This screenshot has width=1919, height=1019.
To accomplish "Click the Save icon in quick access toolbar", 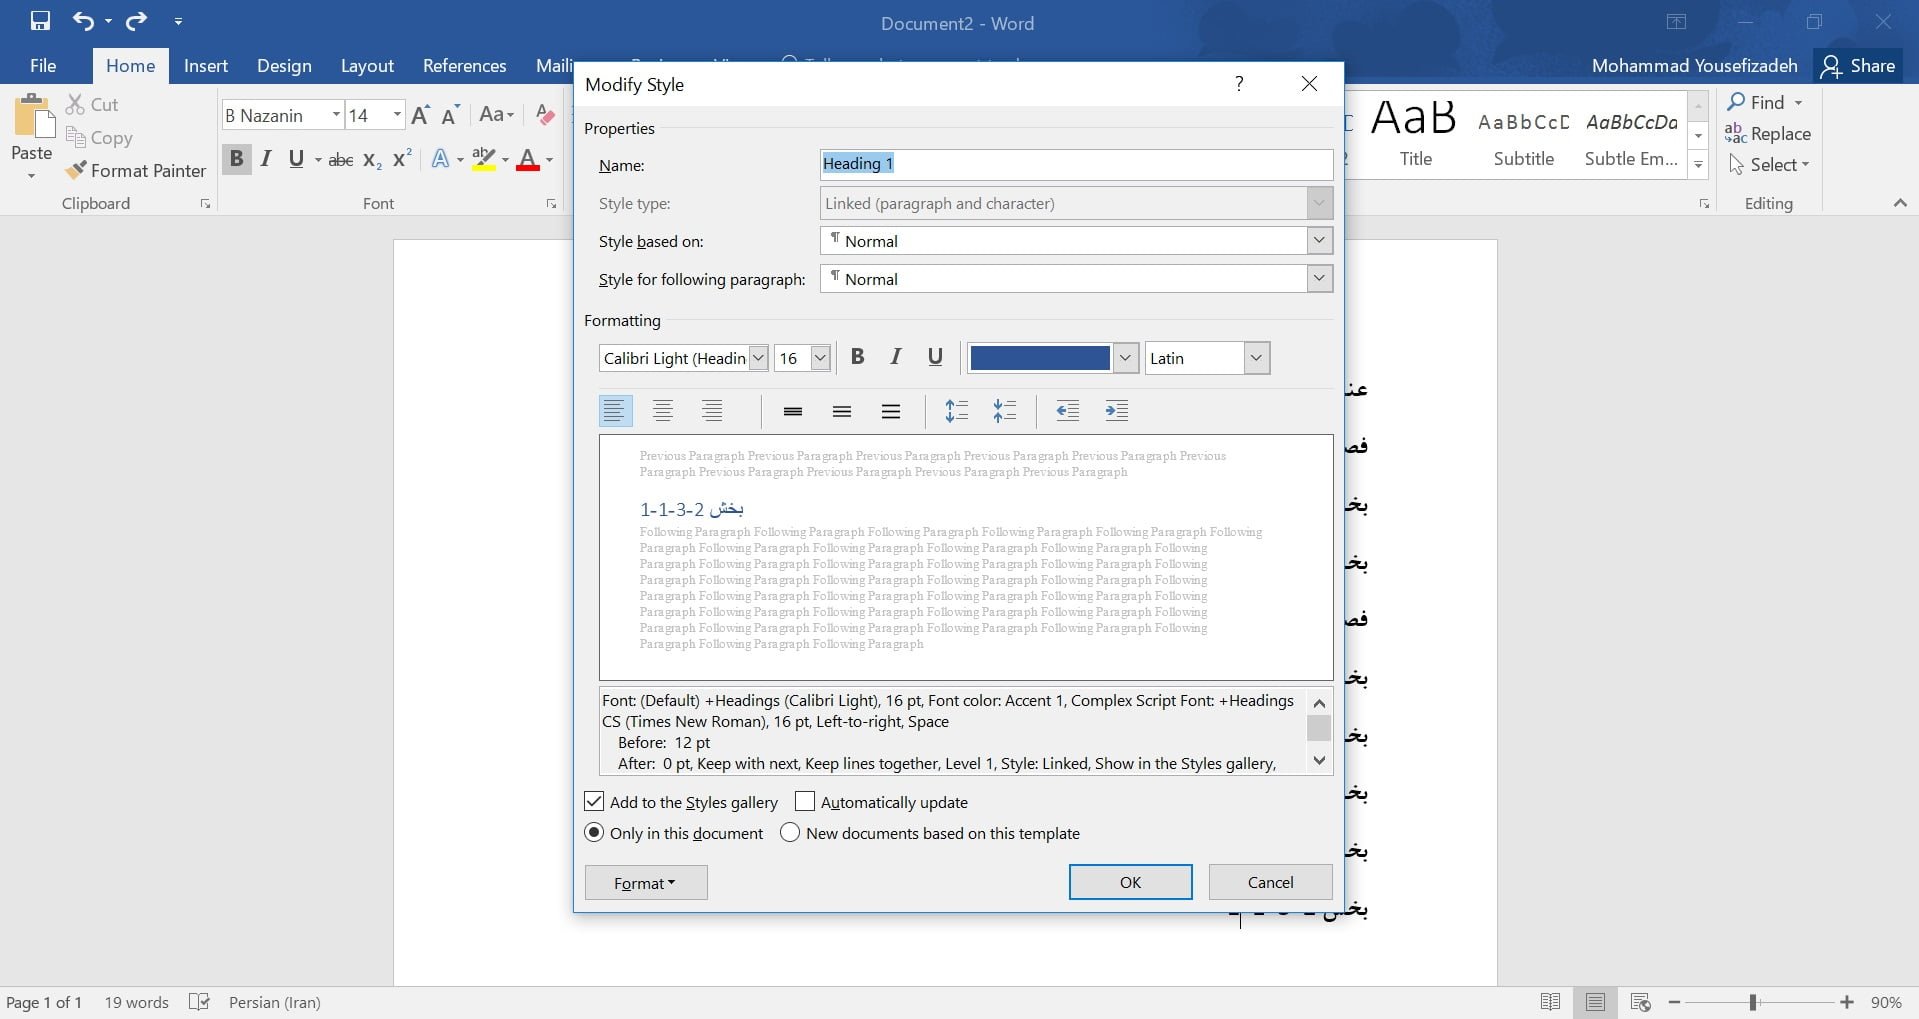I will pos(40,21).
